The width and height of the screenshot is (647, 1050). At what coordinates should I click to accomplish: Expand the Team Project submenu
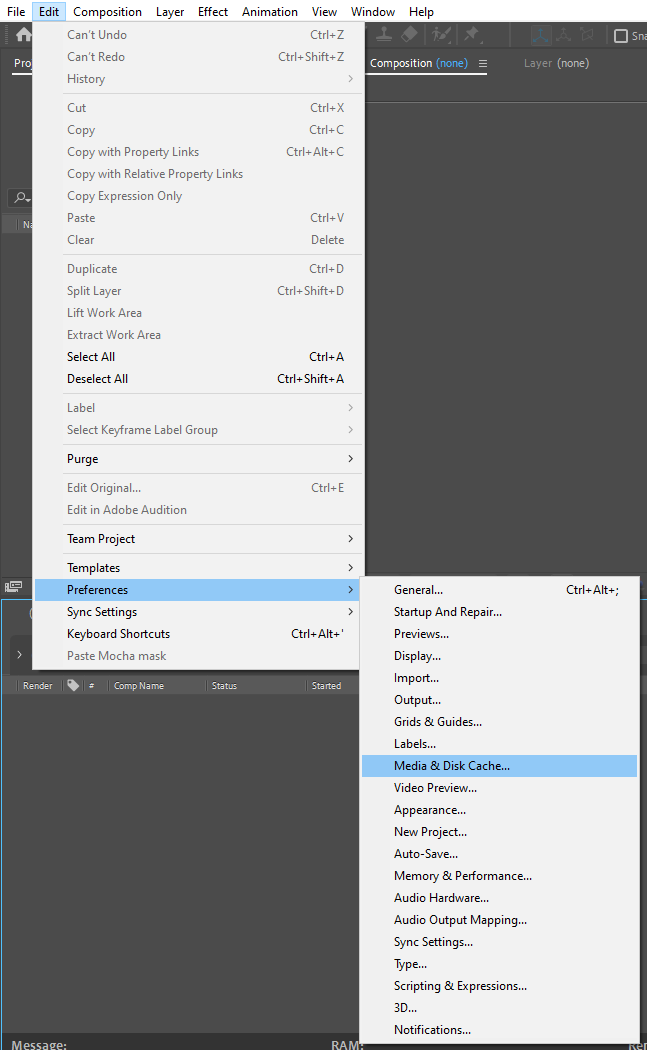coord(207,539)
